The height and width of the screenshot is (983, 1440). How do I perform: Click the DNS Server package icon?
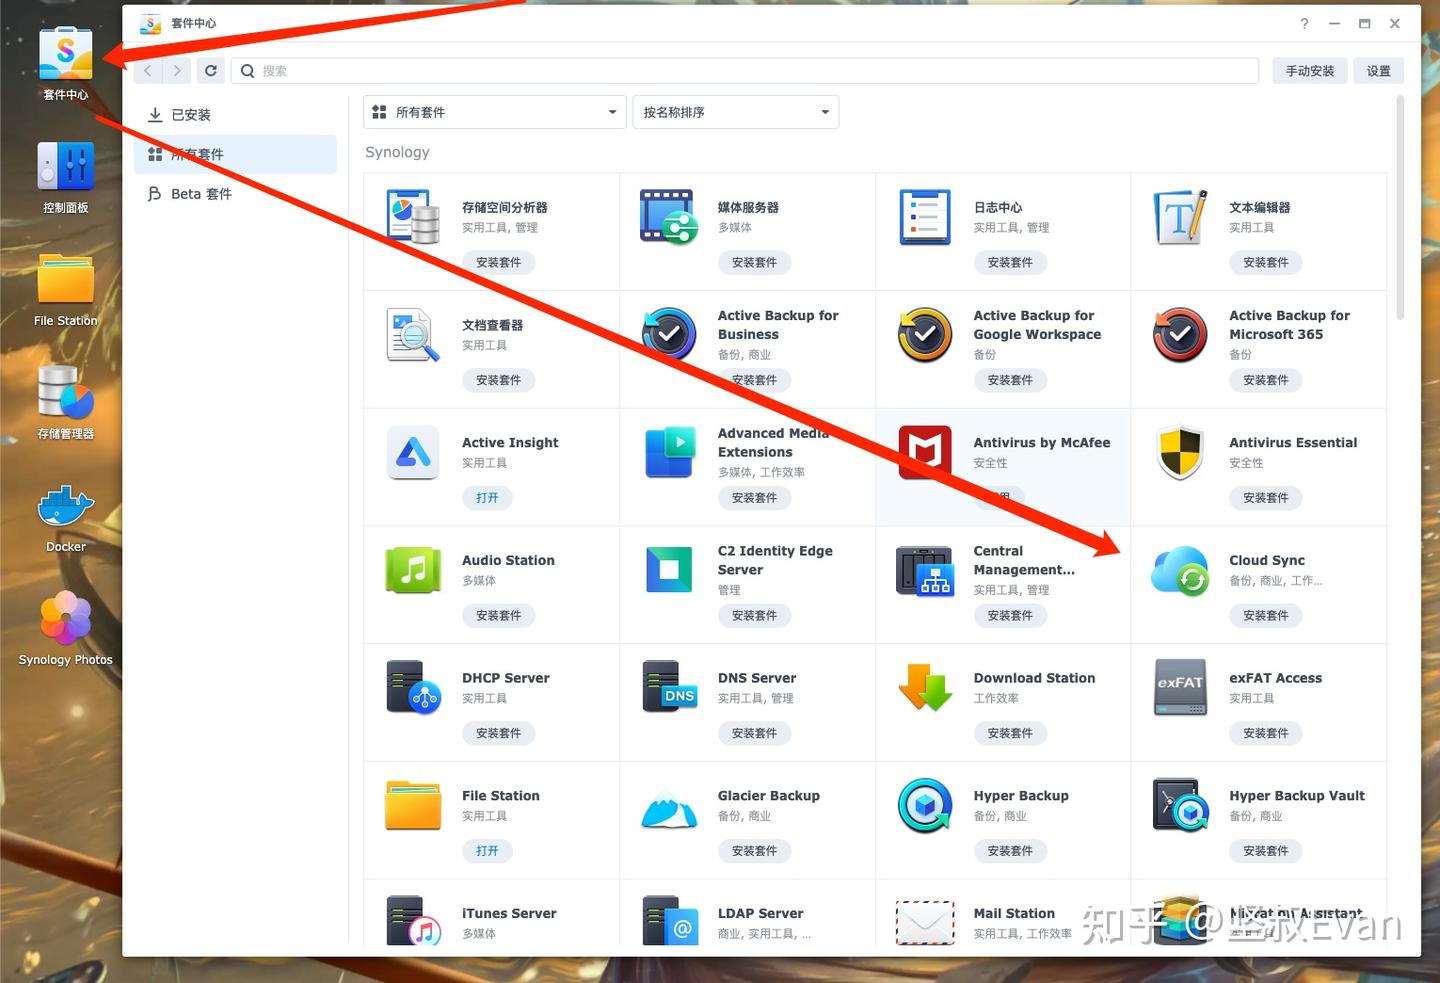[669, 687]
